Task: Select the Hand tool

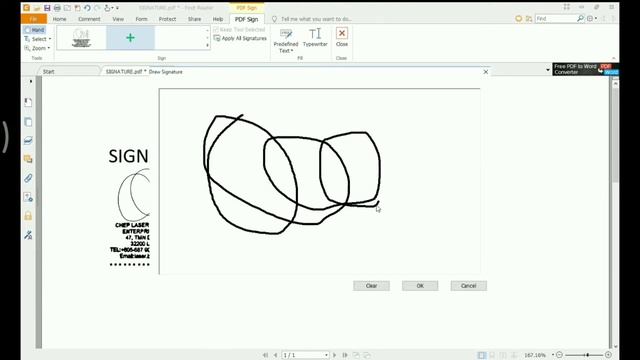Action: coord(34,30)
